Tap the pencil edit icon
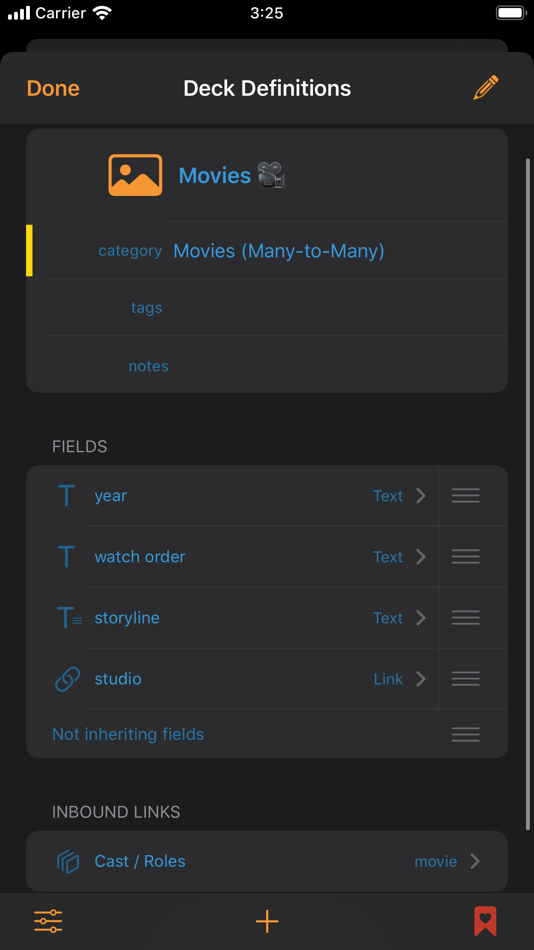The width and height of the screenshot is (534, 950). pyautogui.click(x=486, y=88)
